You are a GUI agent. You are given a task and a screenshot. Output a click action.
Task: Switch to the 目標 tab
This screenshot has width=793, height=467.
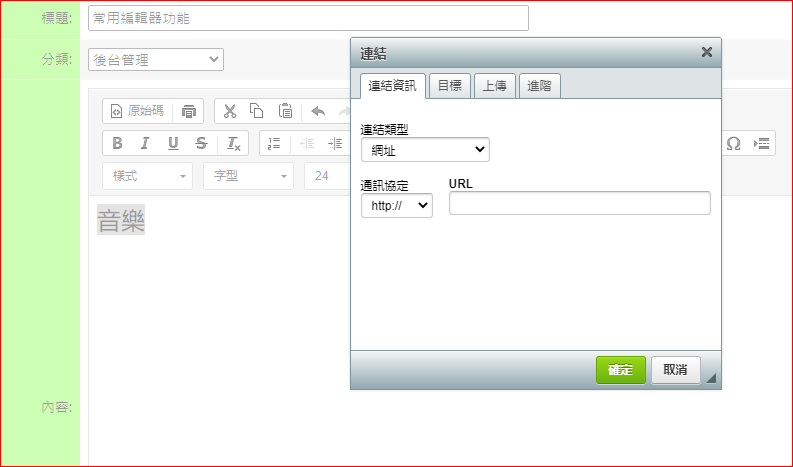449,86
